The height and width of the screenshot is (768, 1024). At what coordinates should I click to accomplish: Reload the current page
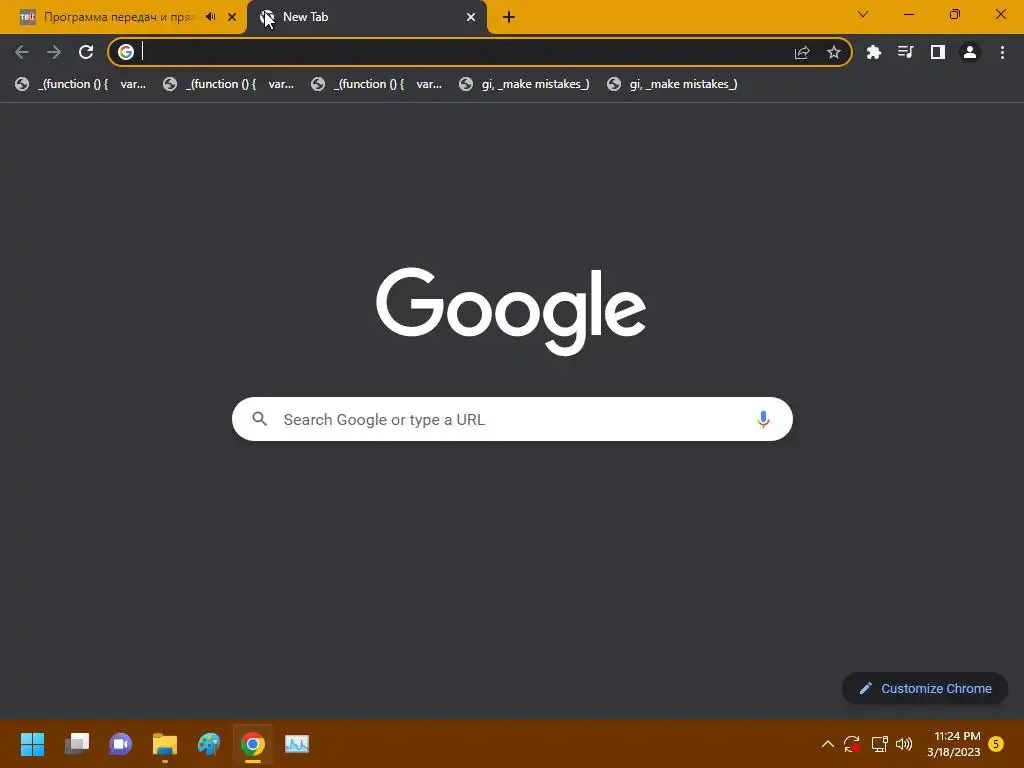pyautogui.click(x=86, y=52)
